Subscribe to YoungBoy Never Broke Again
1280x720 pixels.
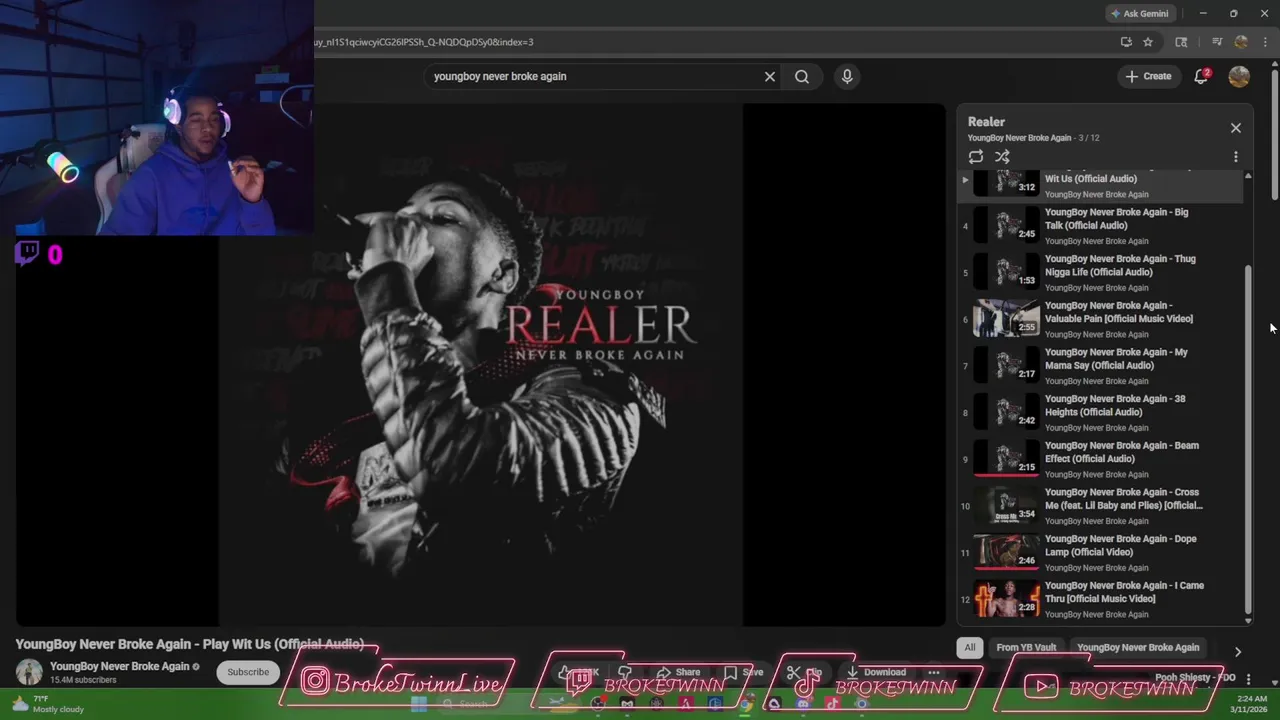(x=248, y=672)
